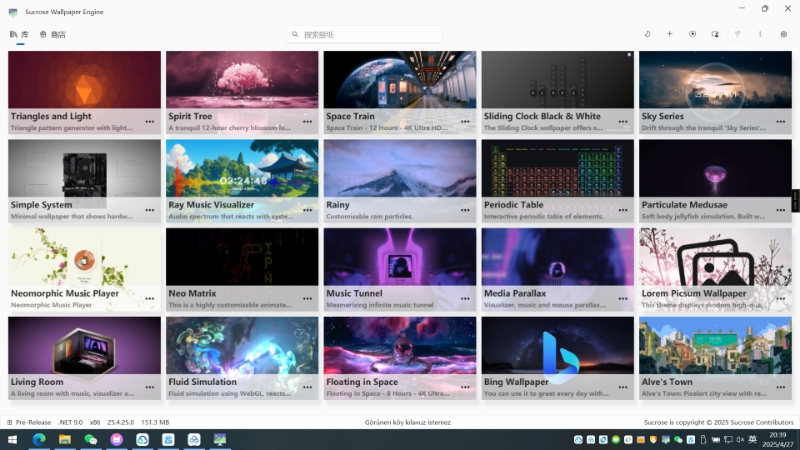
Task: Click the 151.3 MB memory status text
Action: [x=155, y=422]
